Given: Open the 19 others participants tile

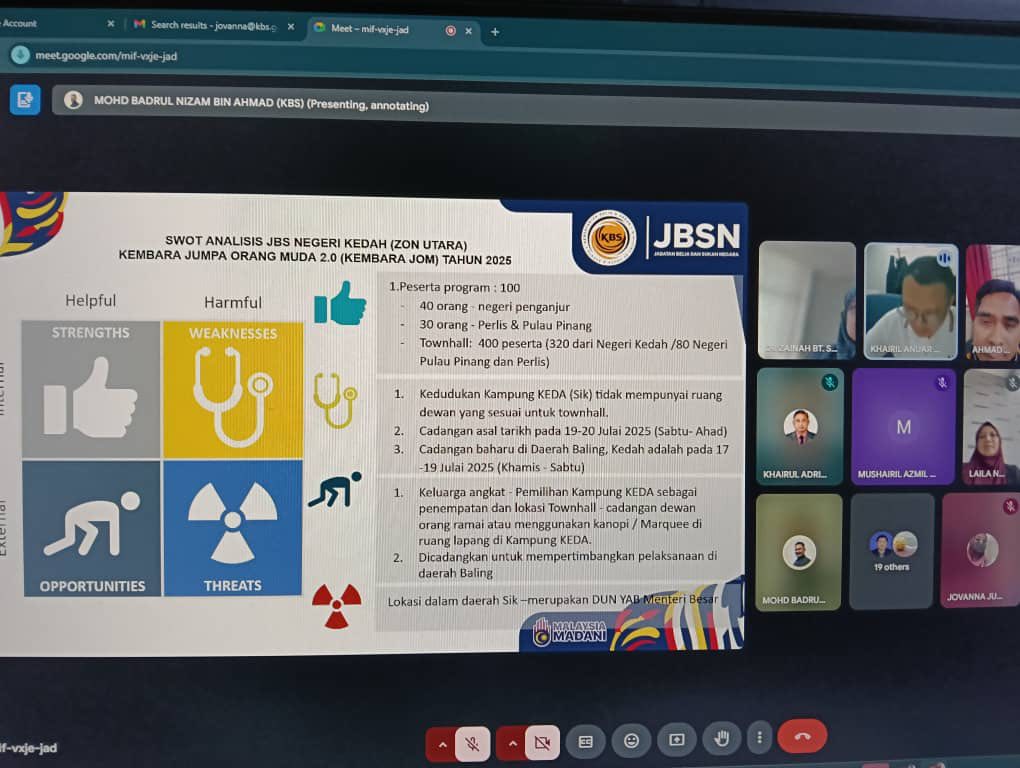Looking at the screenshot, I should tap(891, 551).
